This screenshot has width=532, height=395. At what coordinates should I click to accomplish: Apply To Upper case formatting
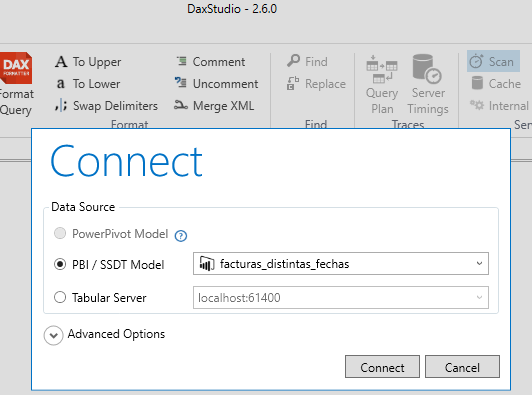88,62
